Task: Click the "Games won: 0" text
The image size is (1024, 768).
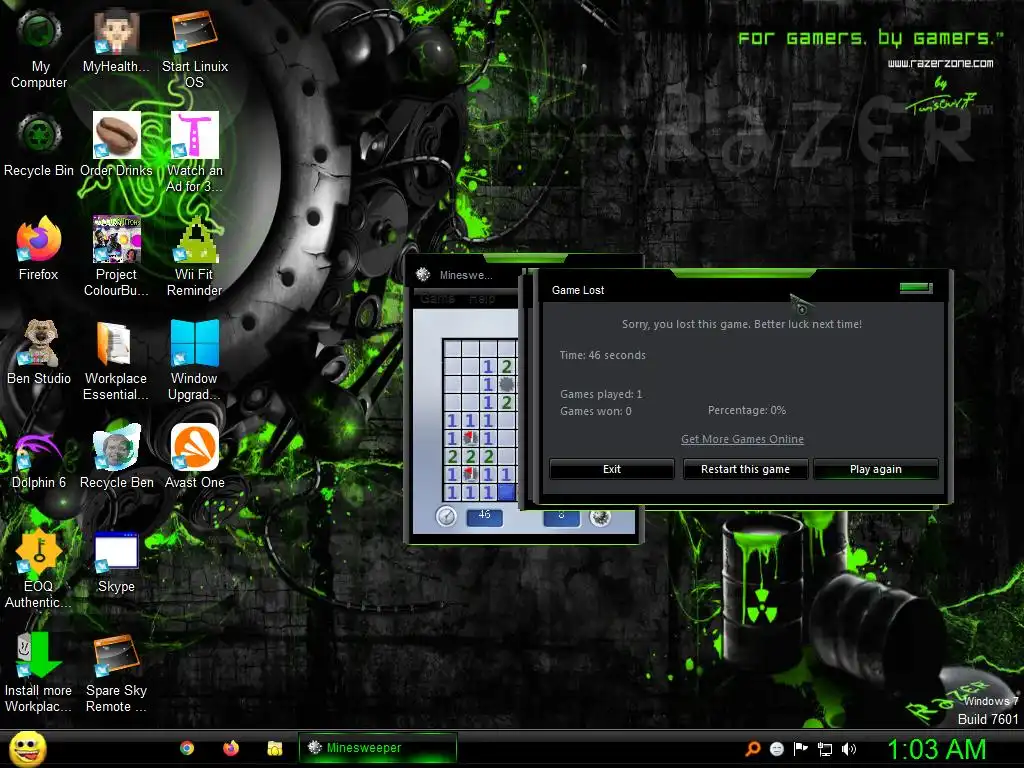Action: (x=596, y=411)
